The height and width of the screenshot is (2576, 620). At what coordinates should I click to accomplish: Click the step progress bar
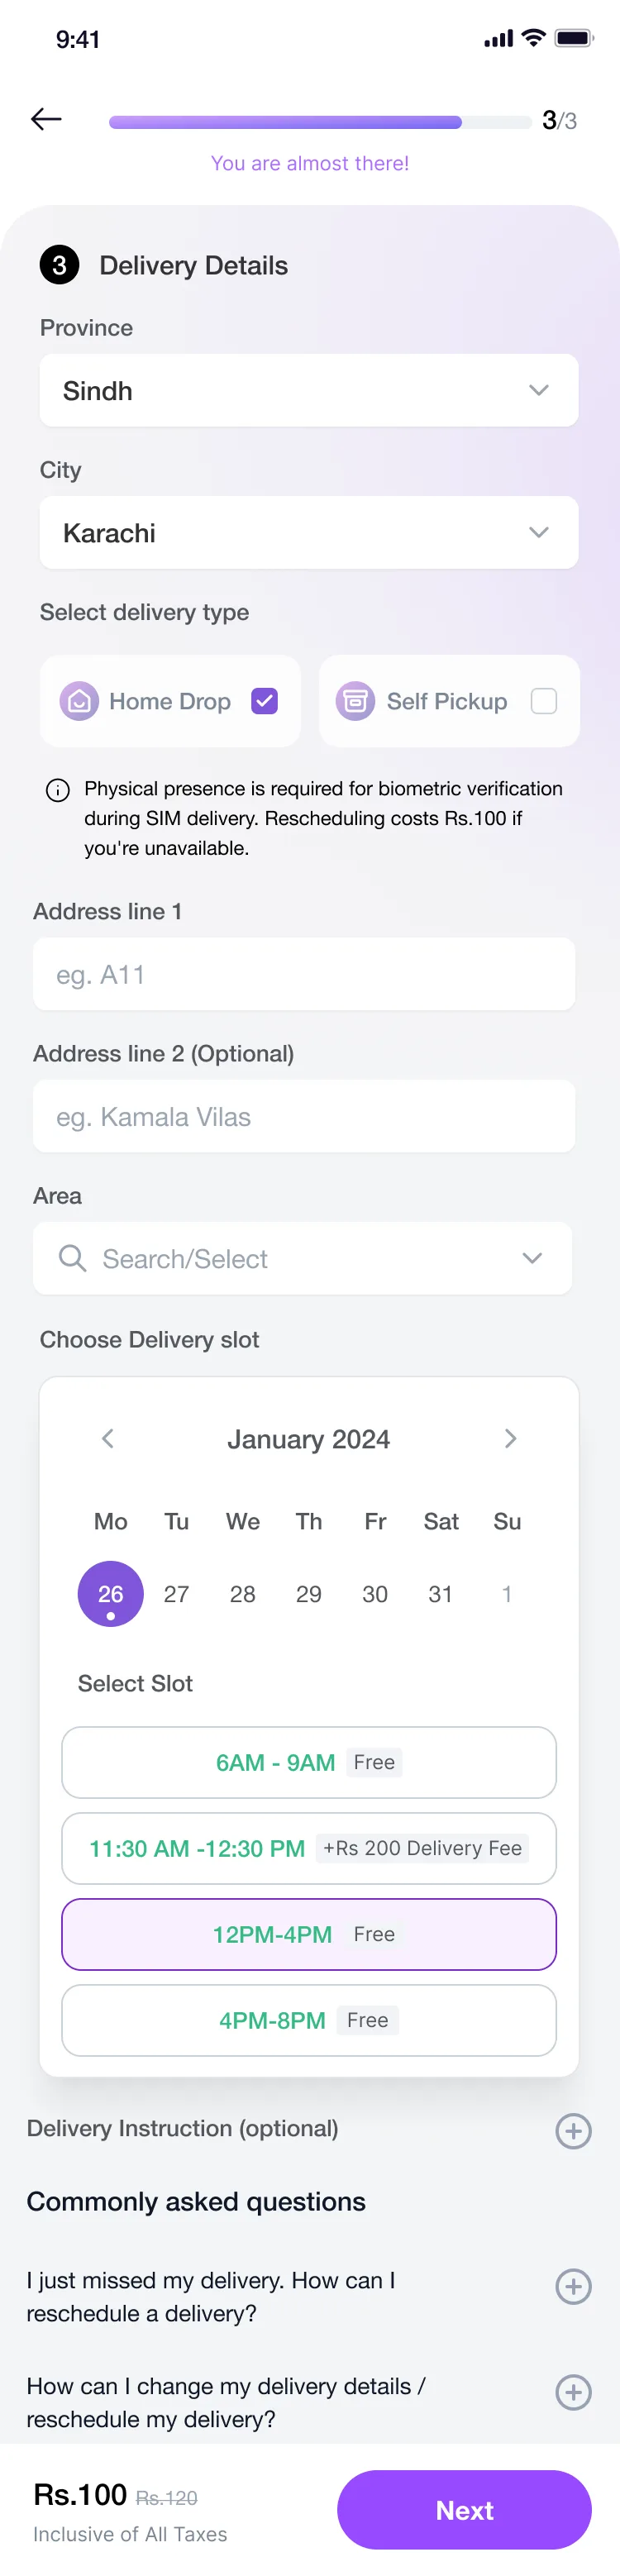click(320, 122)
